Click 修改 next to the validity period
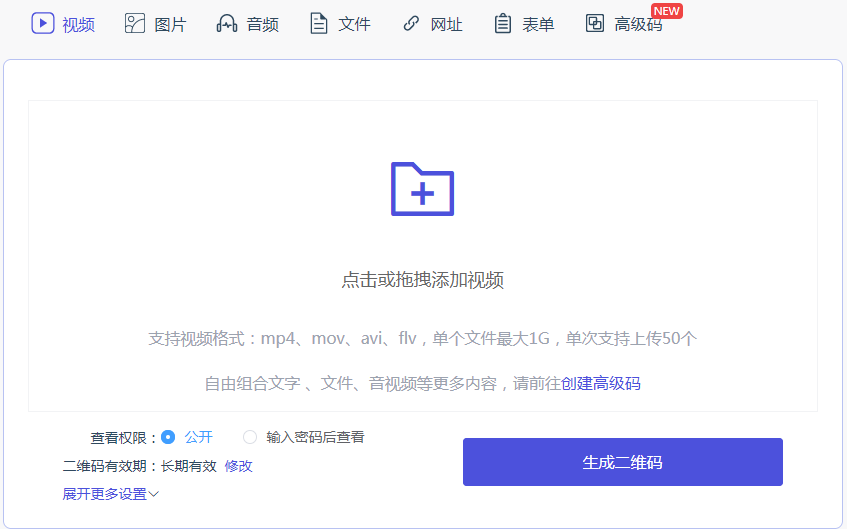847x529 pixels. (x=238, y=466)
